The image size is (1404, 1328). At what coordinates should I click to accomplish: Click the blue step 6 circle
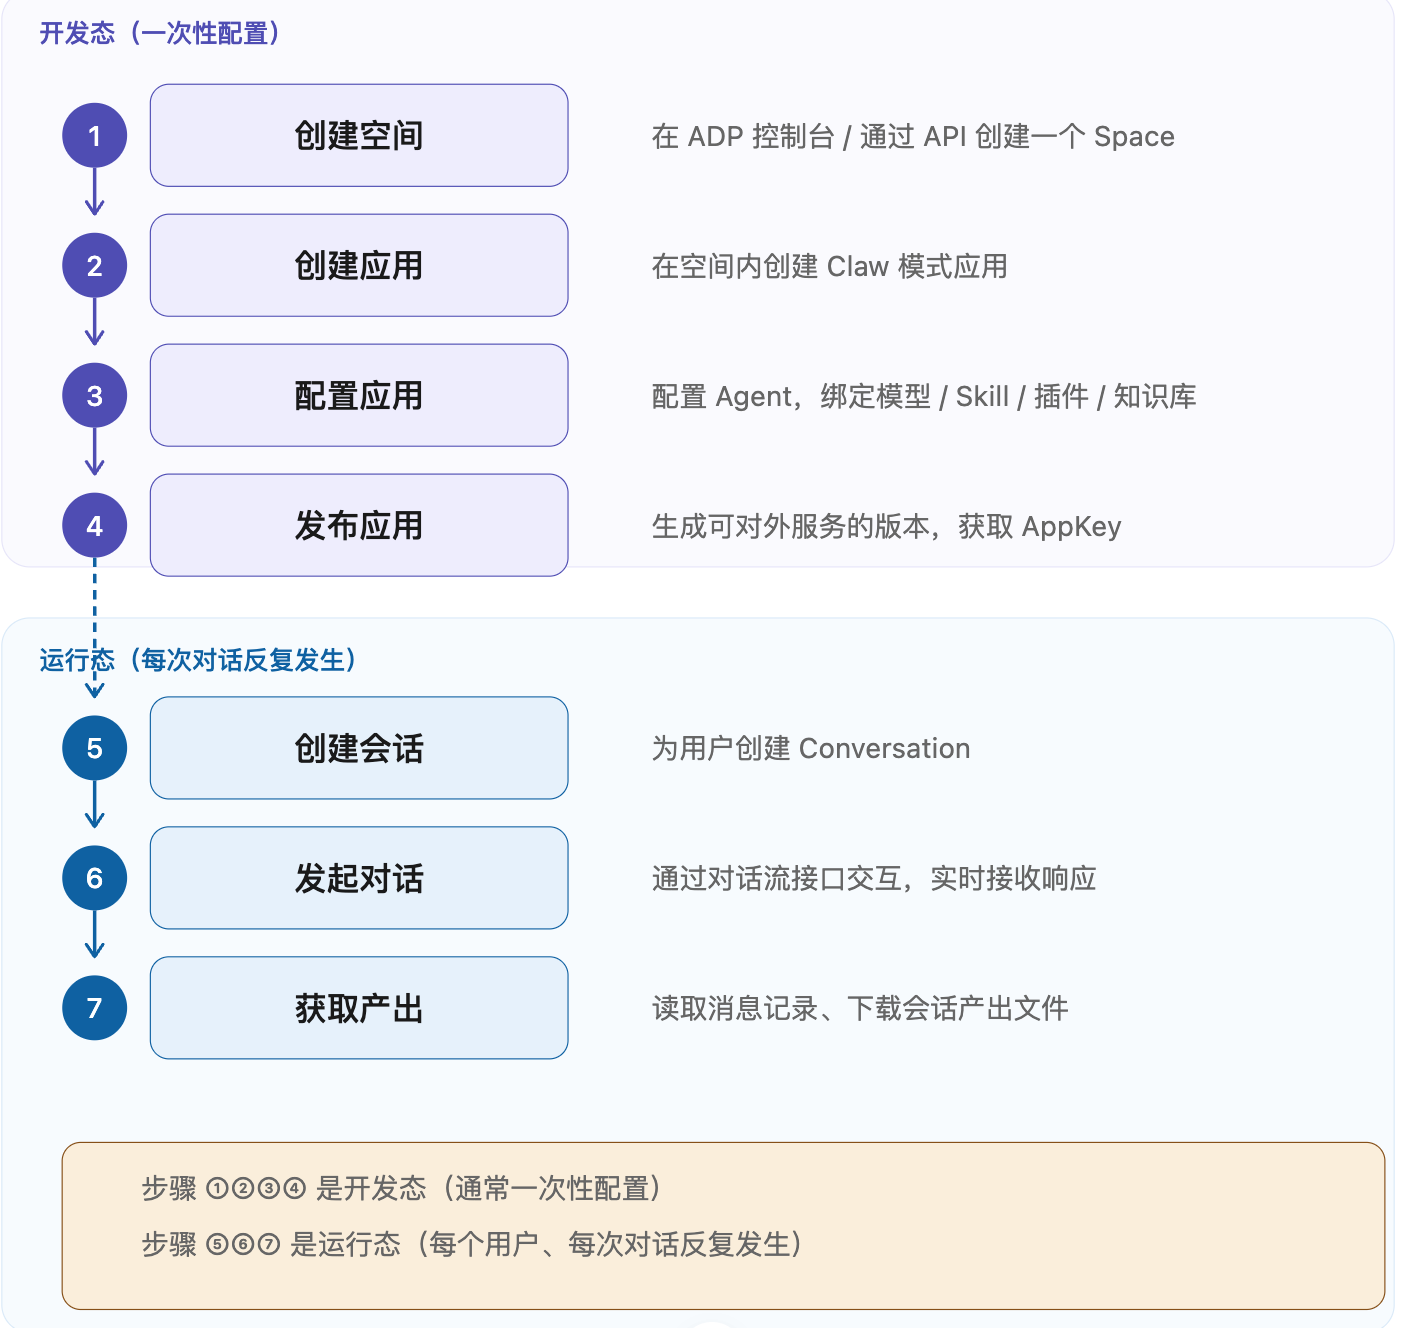pos(94,878)
